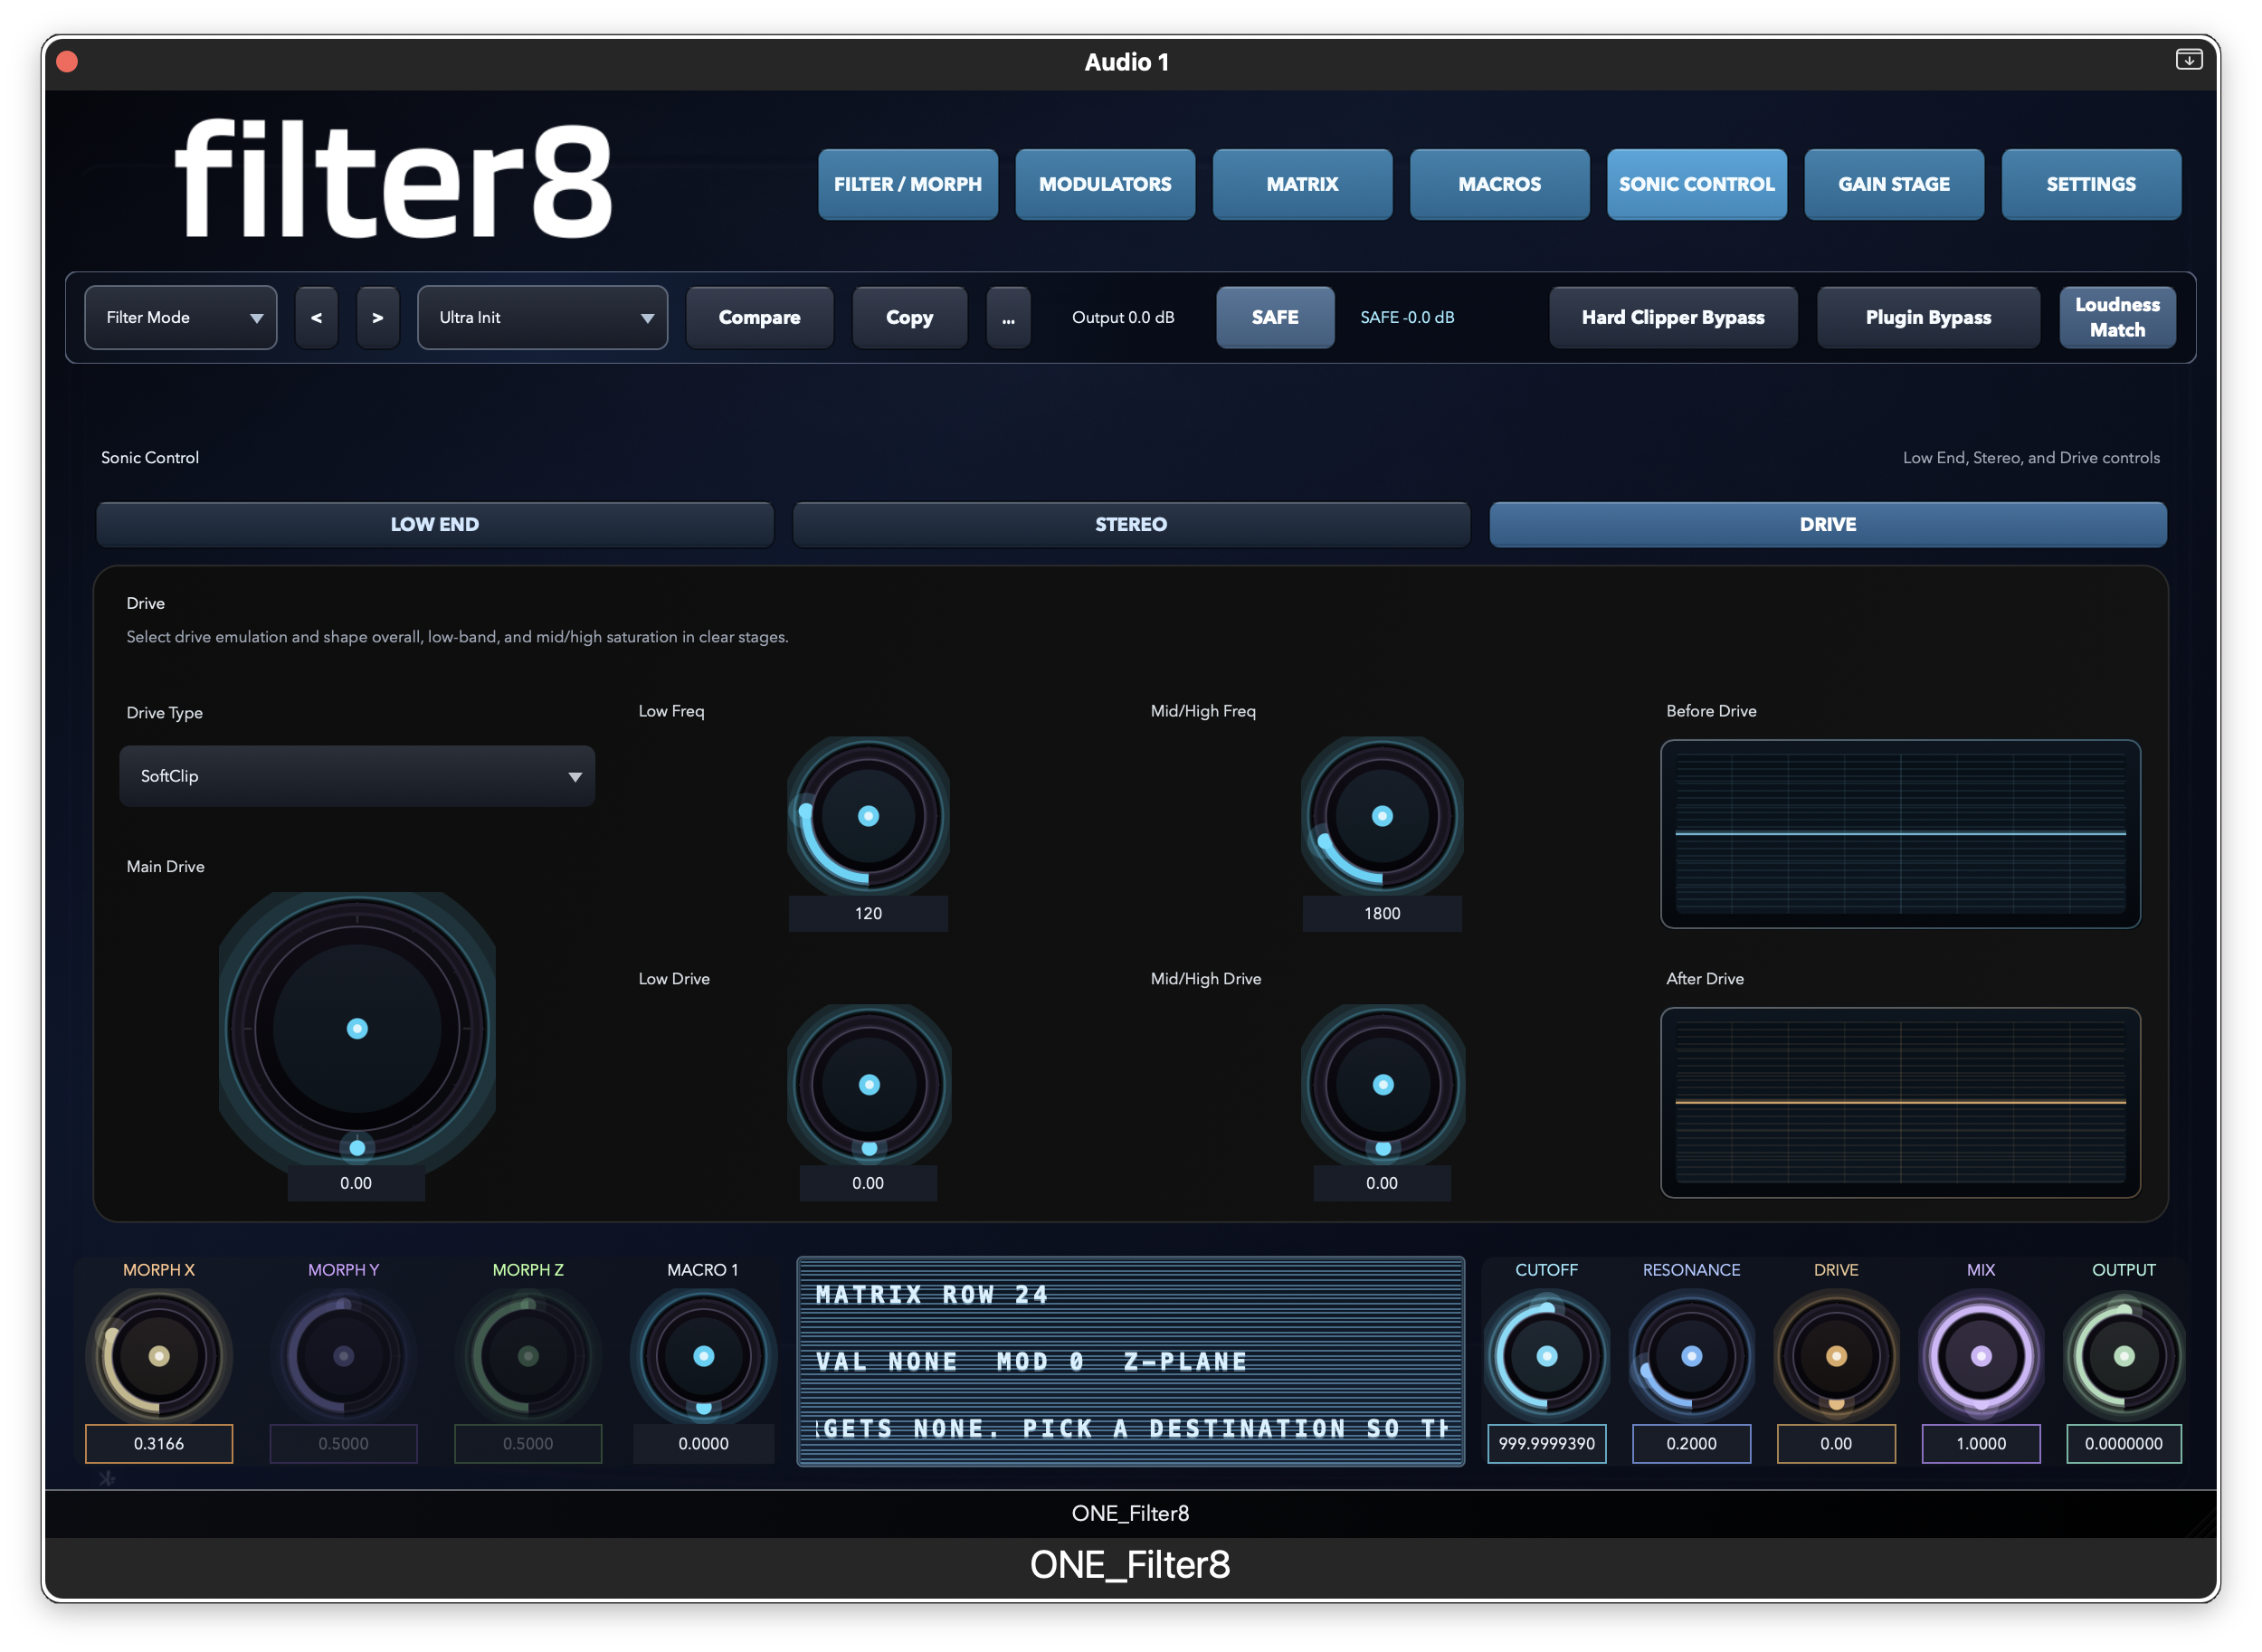The image size is (2262, 1652).
Task: Click the next preset arrow button
Action: tap(377, 317)
